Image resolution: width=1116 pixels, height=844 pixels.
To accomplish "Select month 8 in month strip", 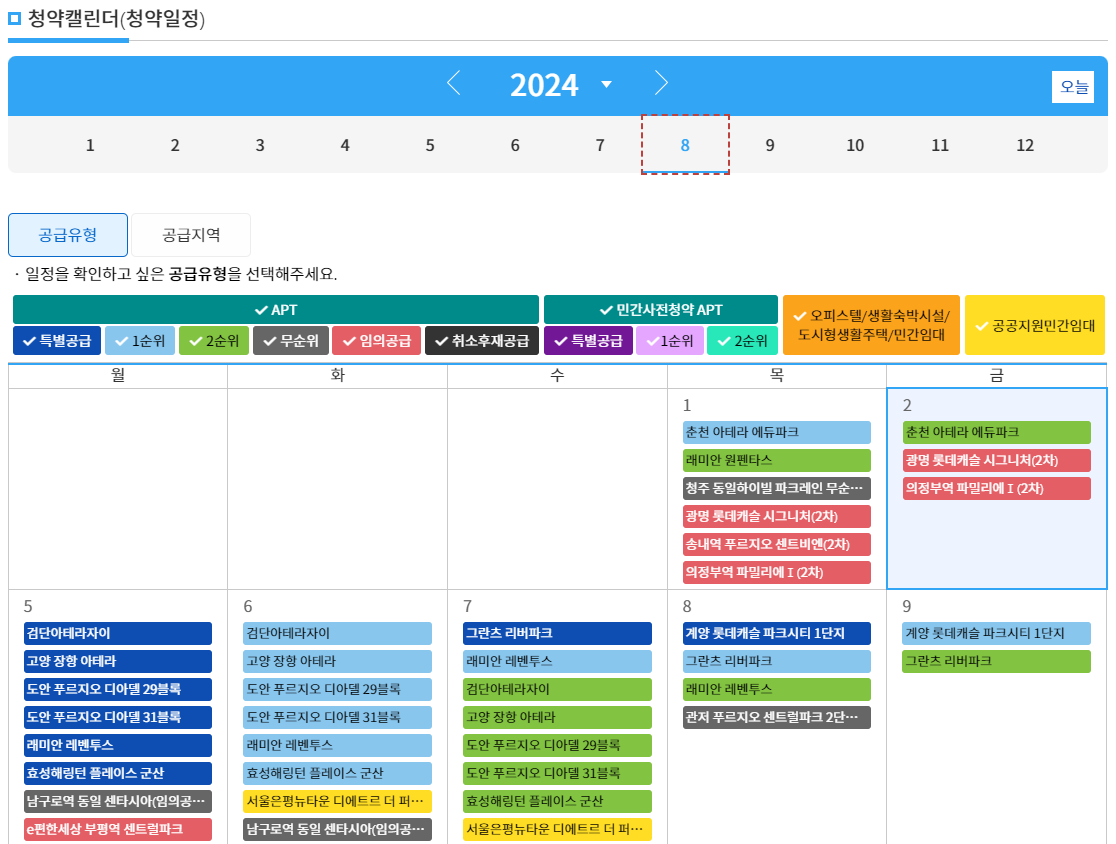I will (x=685, y=145).
